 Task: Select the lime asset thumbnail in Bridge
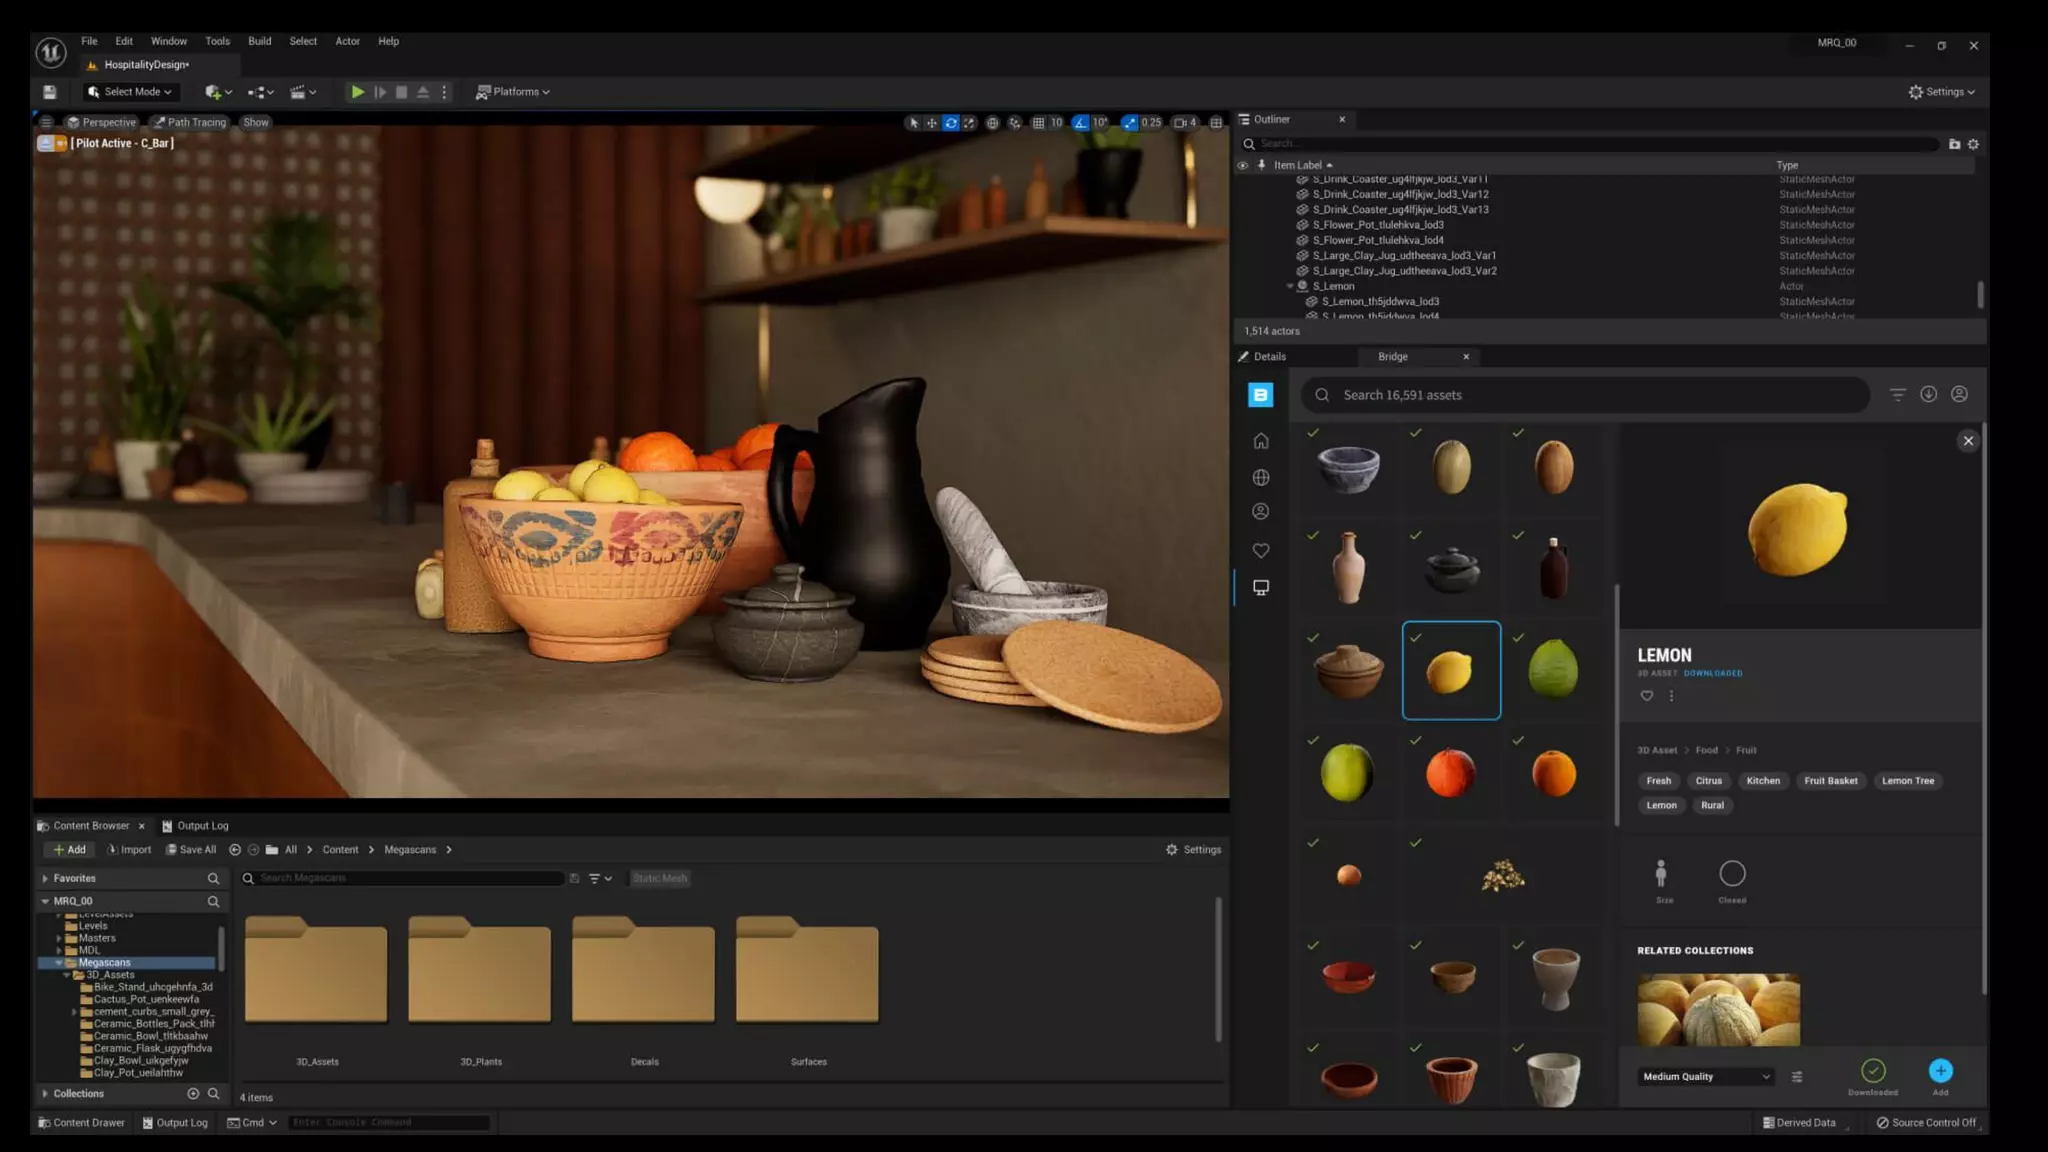pyautogui.click(x=1553, y=670)
